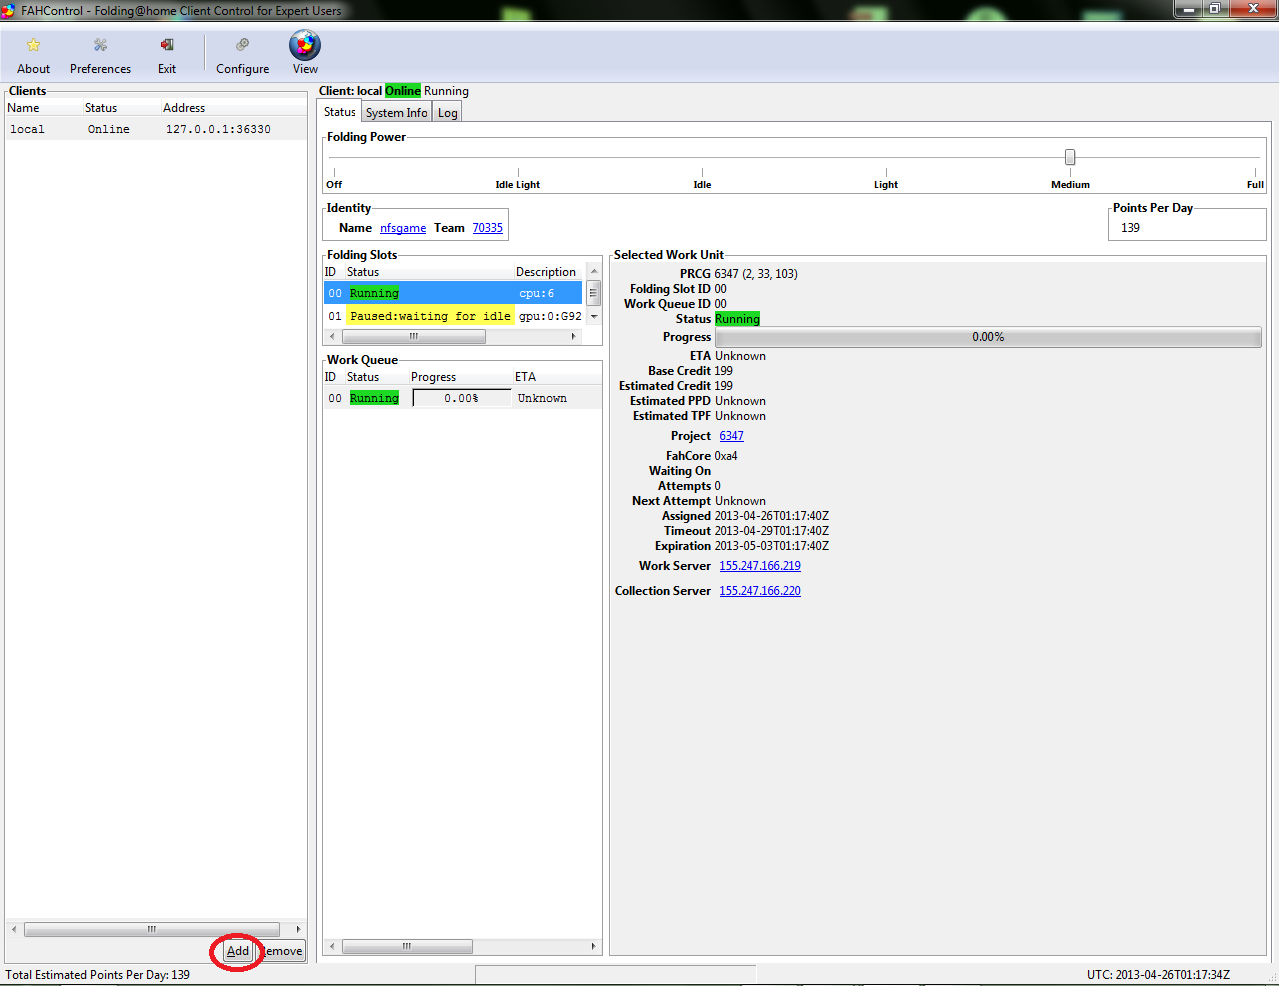Click the Points Per Day value 139

1130,228
